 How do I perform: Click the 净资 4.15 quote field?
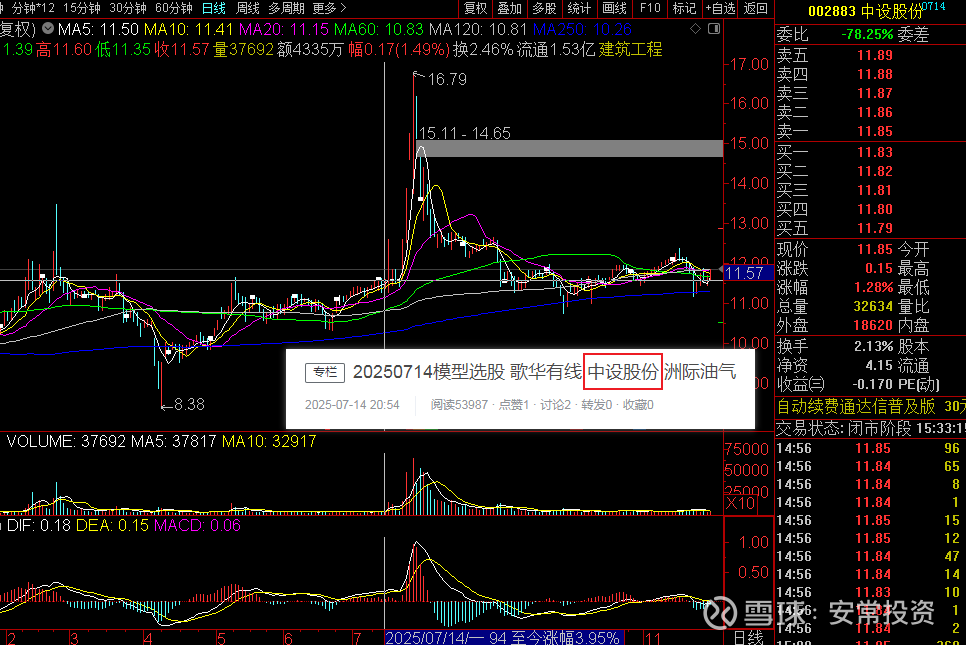click(x=835, y=366)
